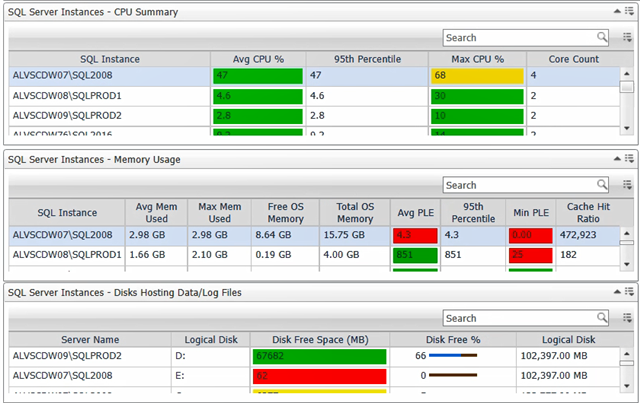The width and height of the screenshot is (640, 403).
Task: Open Disks panel title menu icon
Action: pyautogui.click(x=629, y=292)
